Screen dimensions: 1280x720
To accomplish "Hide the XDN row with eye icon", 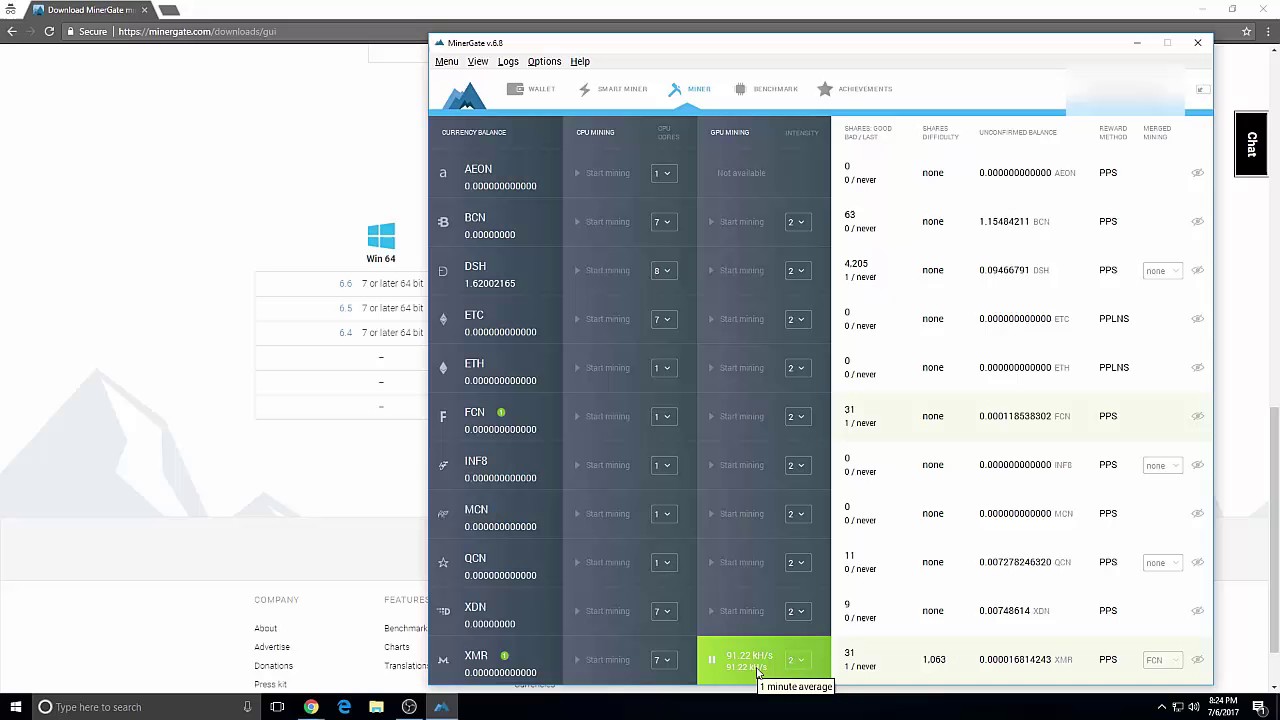I will click(1197, 611).
